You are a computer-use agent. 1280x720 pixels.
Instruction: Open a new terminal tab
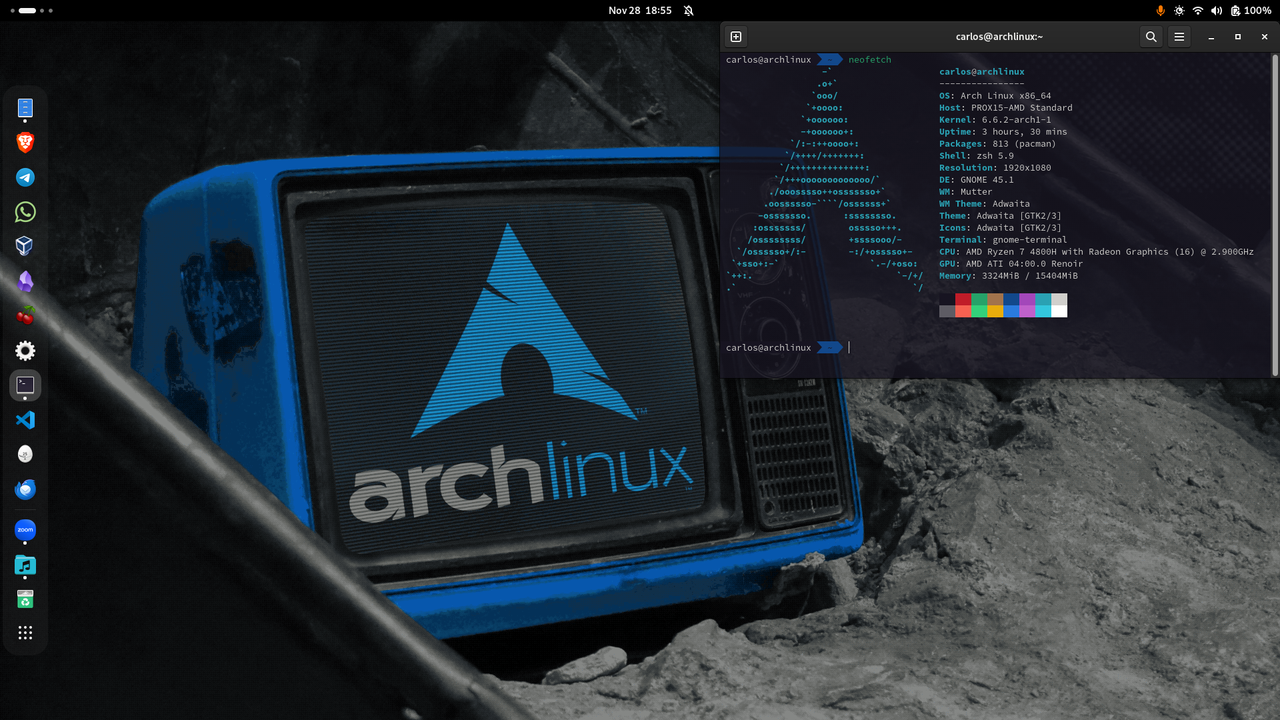(736, 37)
